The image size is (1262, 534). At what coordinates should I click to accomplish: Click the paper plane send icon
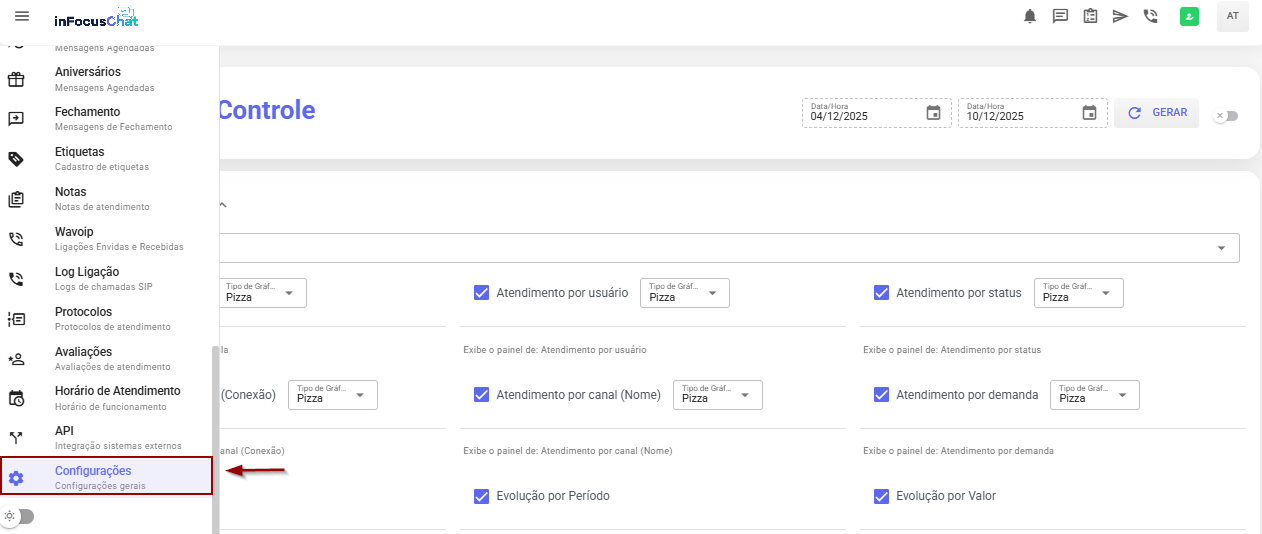click(1120, 16)
